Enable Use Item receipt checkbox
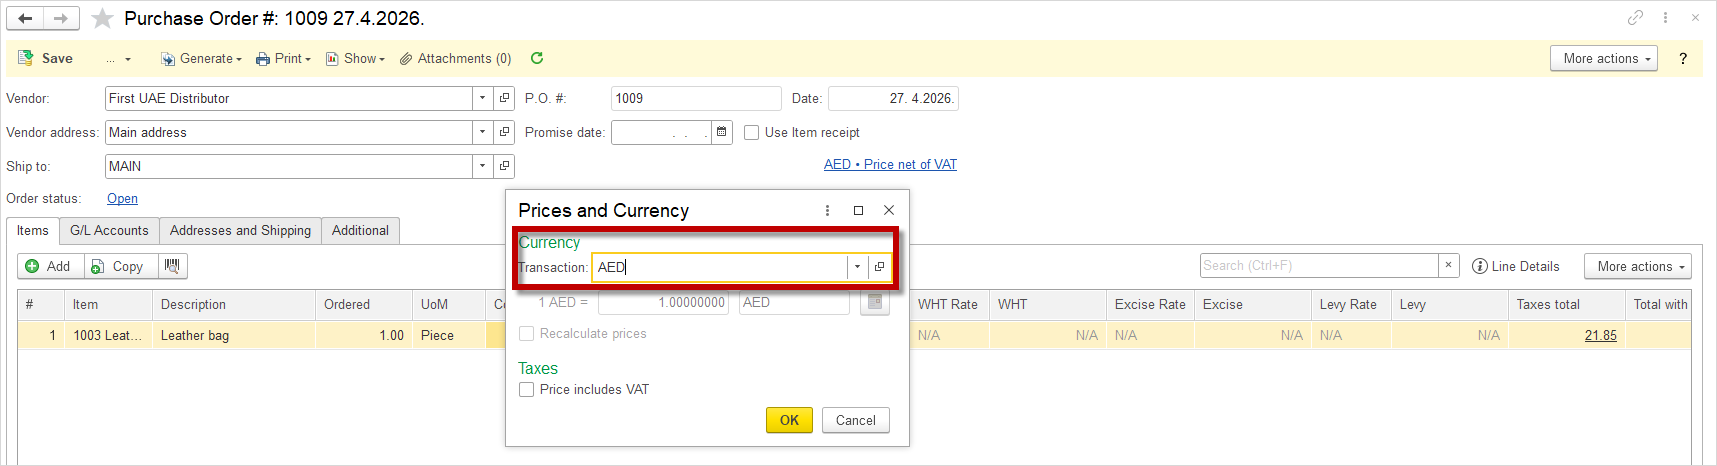The height and width of the screenshot is (466, 1717). 752,132
